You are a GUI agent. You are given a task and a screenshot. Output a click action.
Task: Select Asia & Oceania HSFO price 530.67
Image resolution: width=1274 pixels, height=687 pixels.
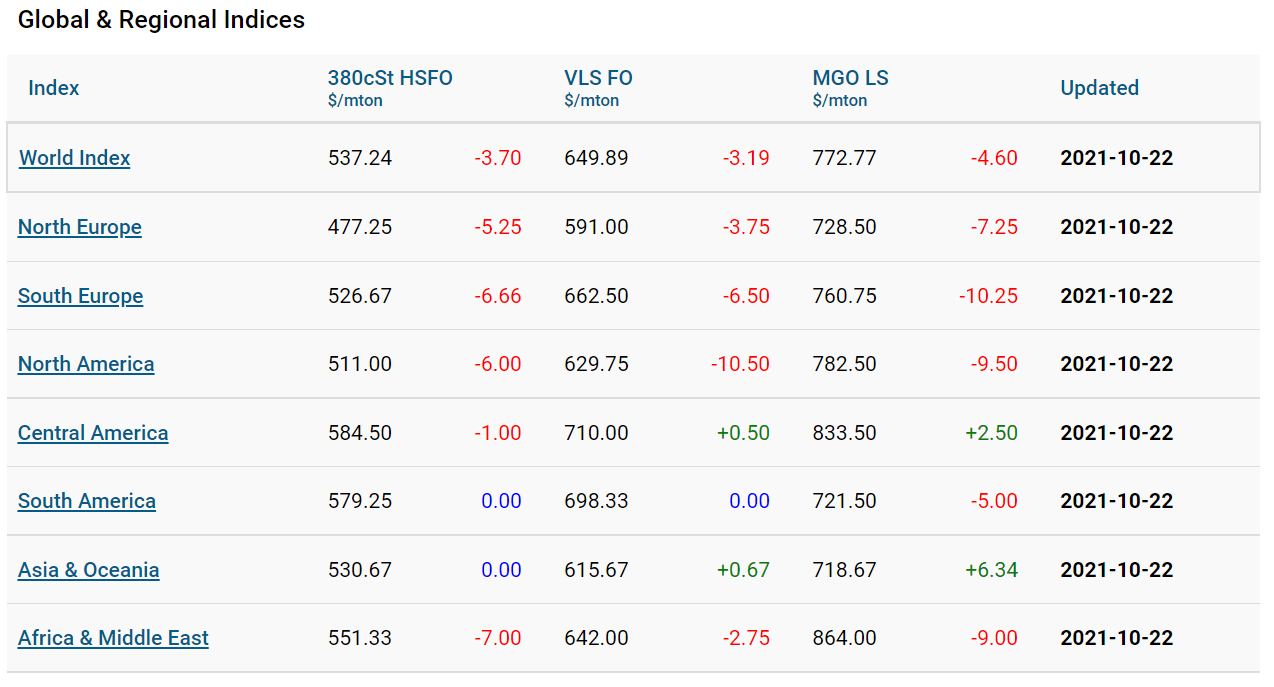pyautogui.click(x=360, y=570)
